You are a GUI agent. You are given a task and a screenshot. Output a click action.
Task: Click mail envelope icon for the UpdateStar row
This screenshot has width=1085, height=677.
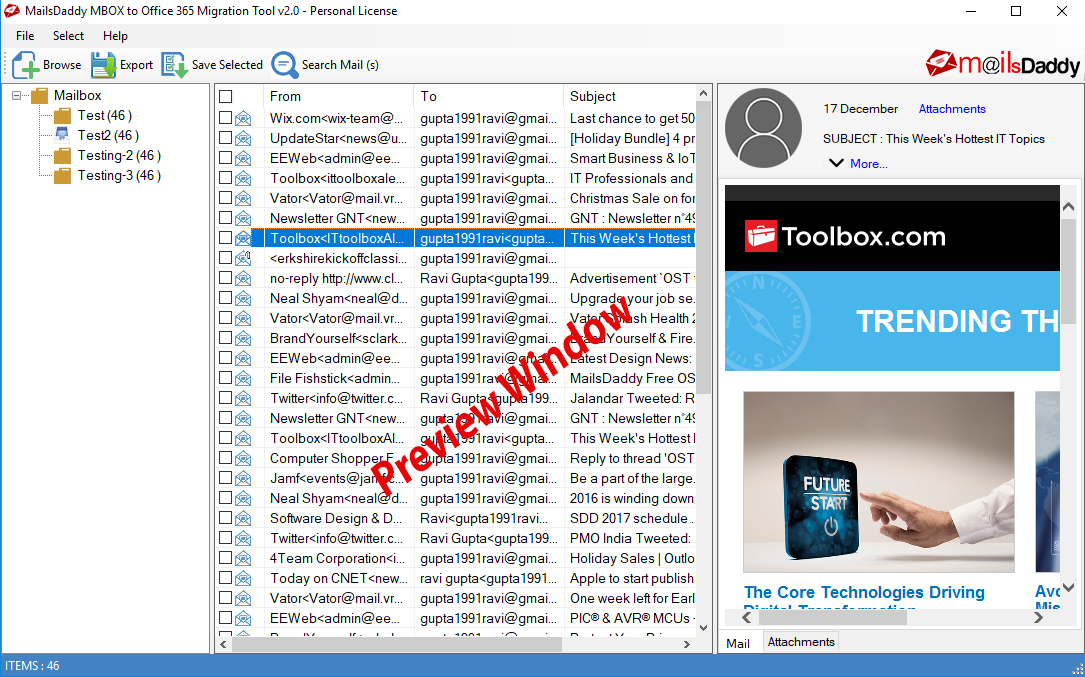(243, 138)
